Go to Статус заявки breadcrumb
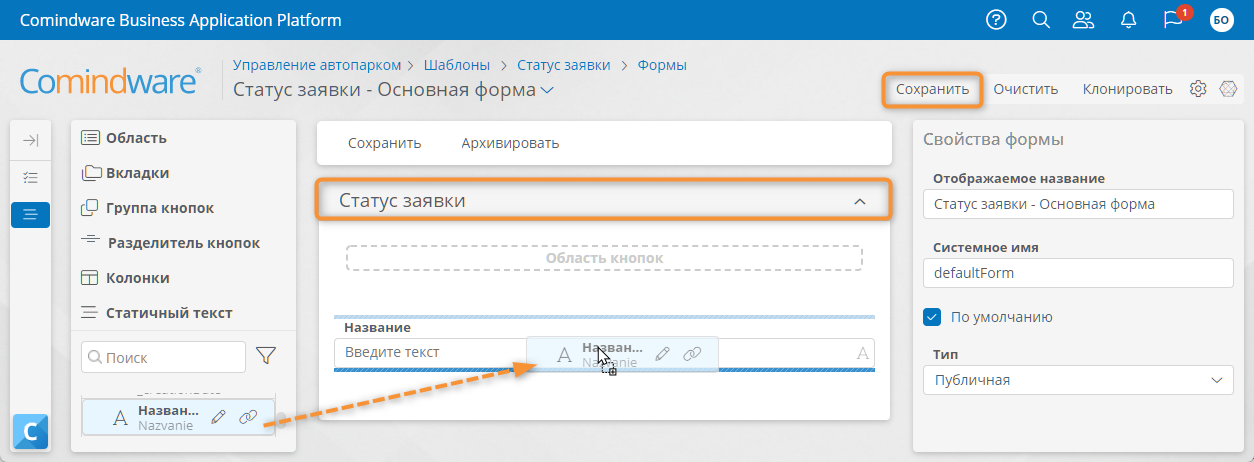The height and width of the screenshot is (462, 1254). (563, 65)
